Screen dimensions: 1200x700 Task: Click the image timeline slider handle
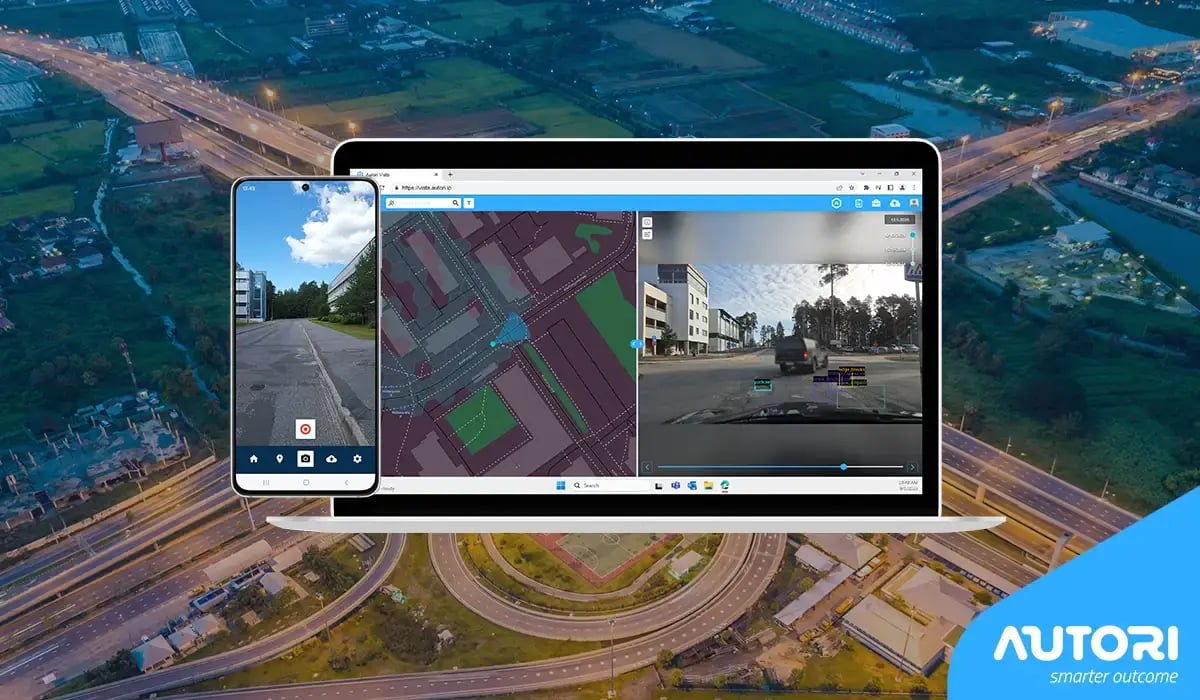coord(843,467)
